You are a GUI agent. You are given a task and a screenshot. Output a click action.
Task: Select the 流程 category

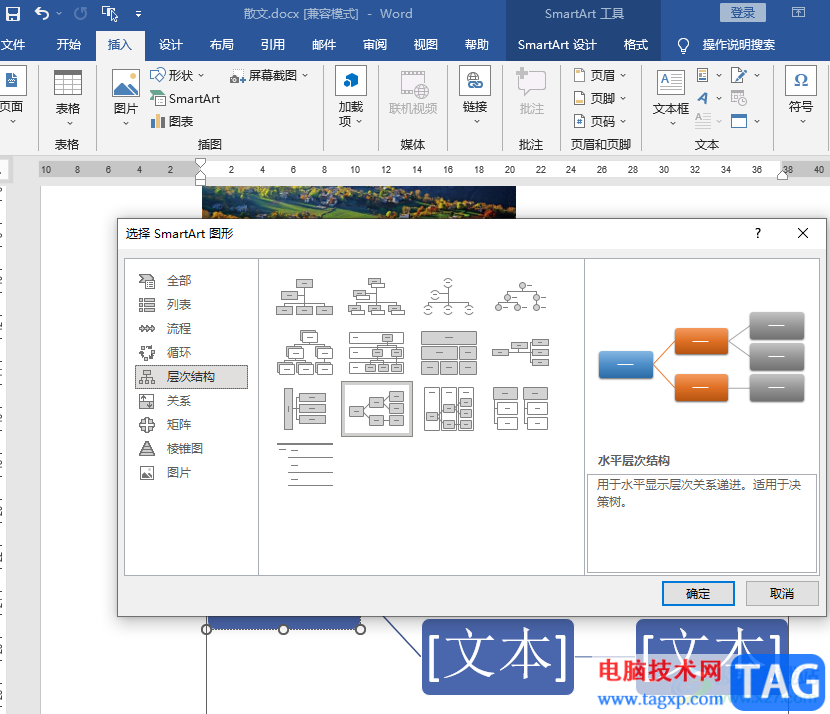pyautogui.click(x=191, y=329)
